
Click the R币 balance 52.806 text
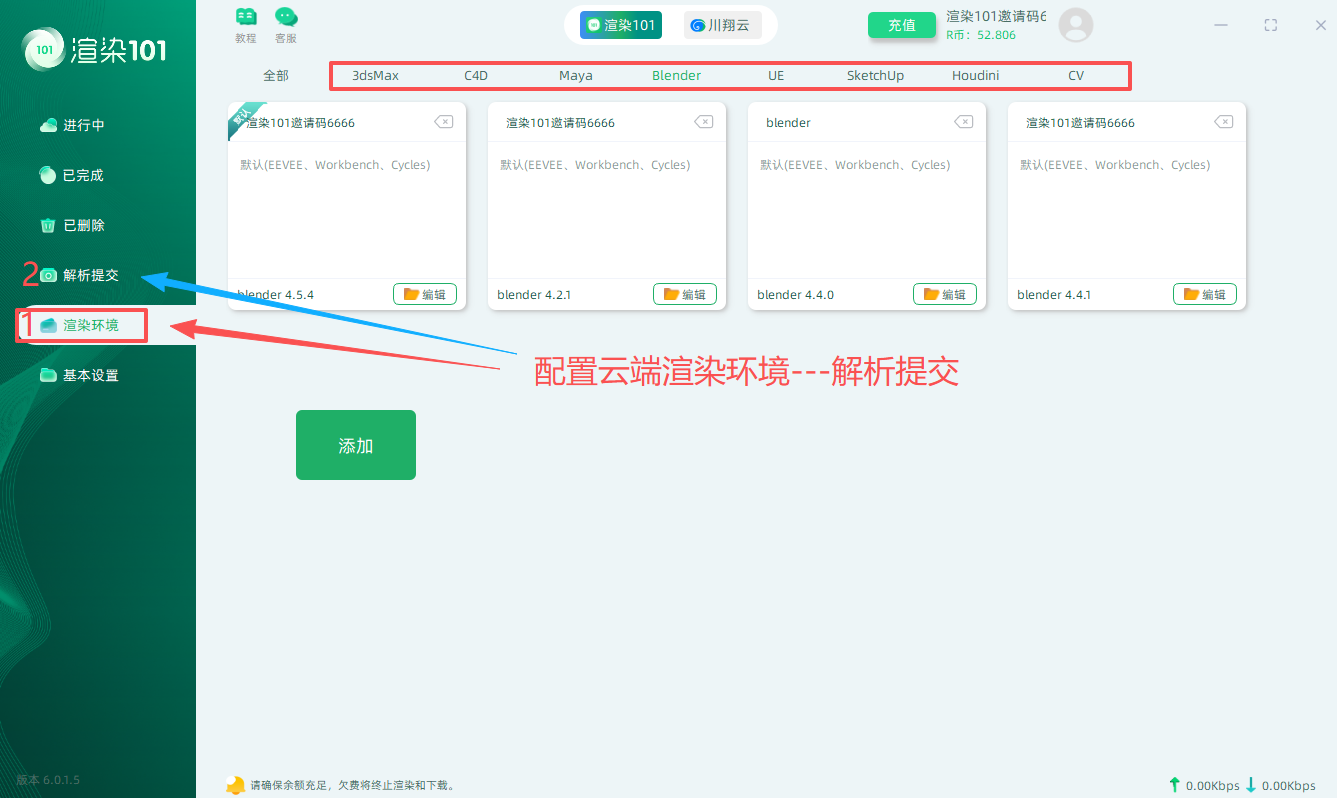[x=981, y=35]
